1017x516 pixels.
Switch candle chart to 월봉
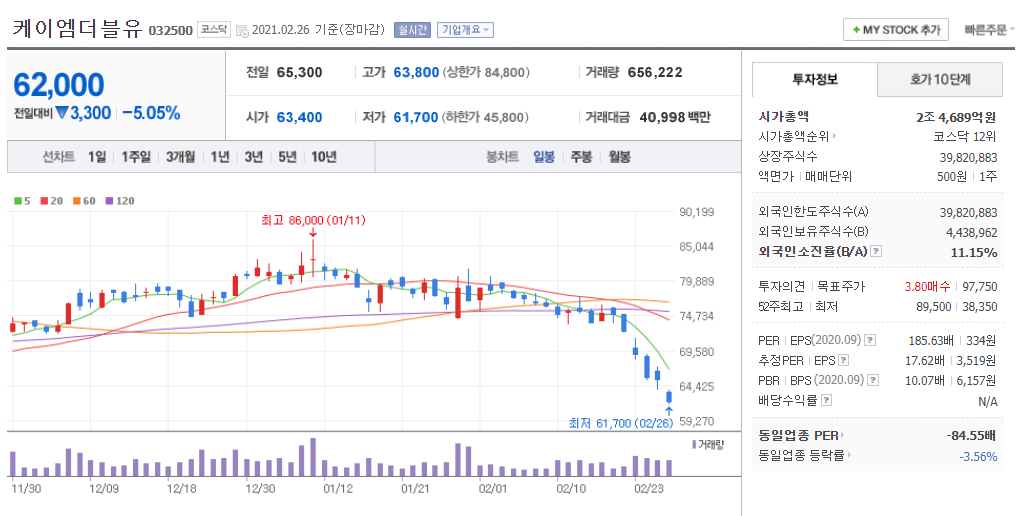pyautogui.click(x=619, y=157)
